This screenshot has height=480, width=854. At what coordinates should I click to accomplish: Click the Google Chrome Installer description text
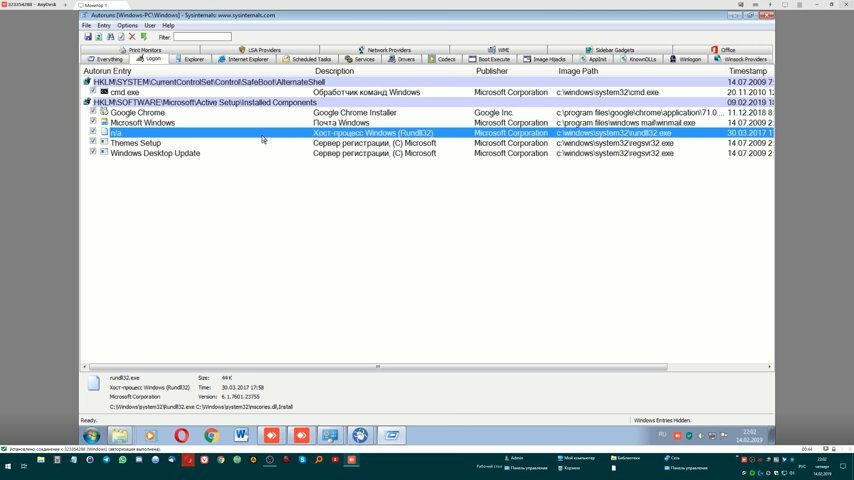pos(355,112)
